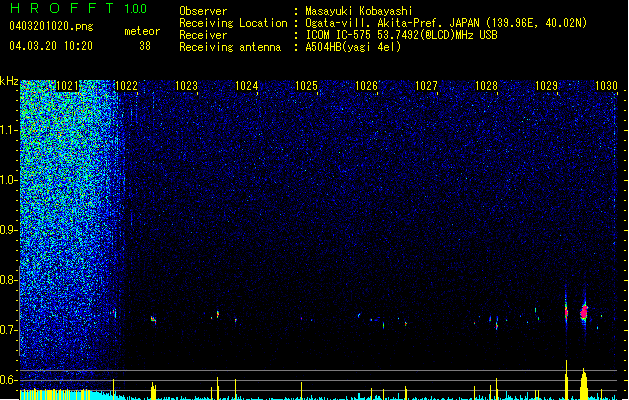The width and height of the screenshot is (629, 400).
Task: Click the 1024 time marker
Action: click(x=246, y=86)
